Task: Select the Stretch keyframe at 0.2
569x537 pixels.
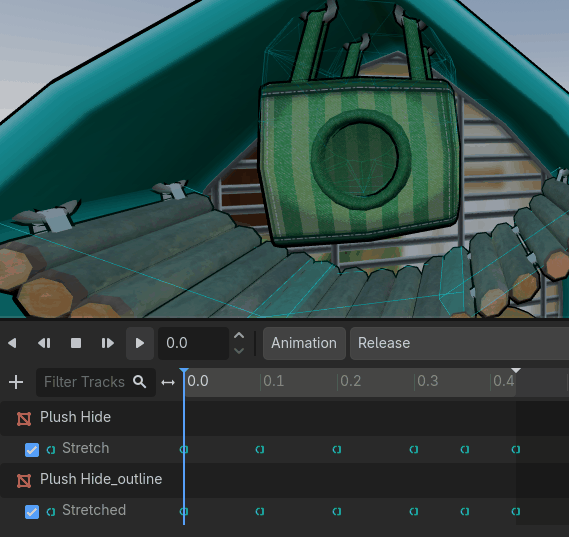Action: pos(337,450)
